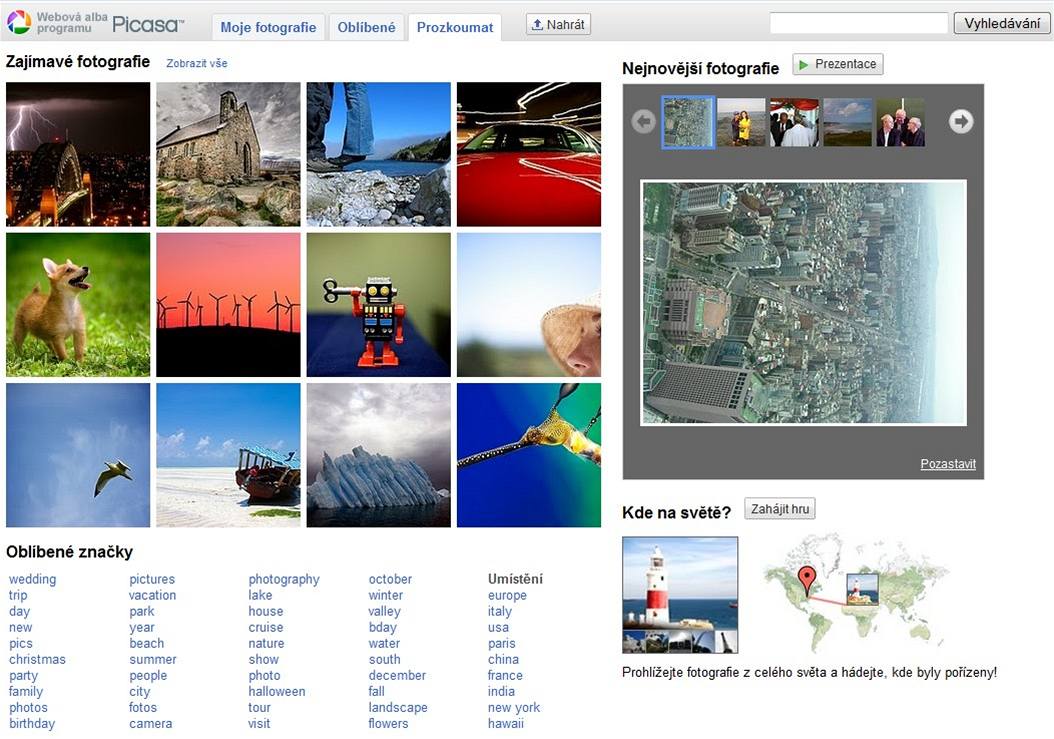Open the Moje fotografie tab

point(268,27)
